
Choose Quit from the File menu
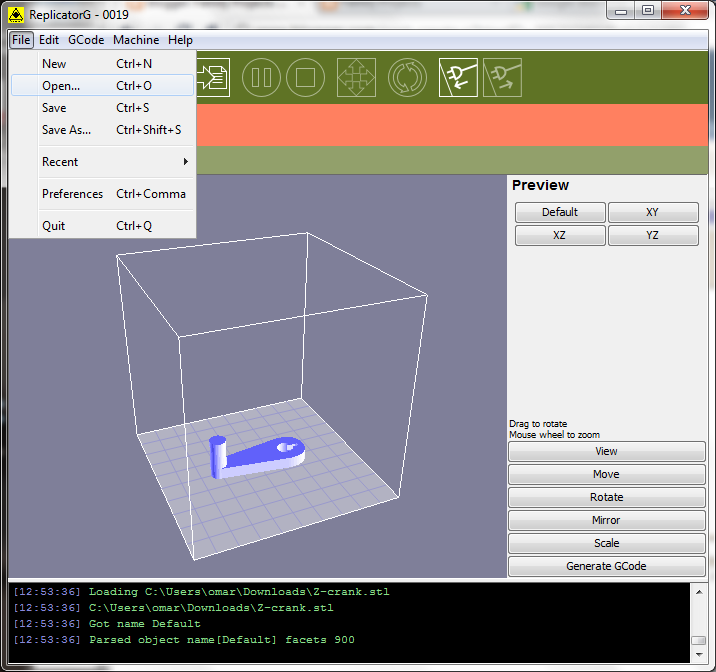point(102,226)
